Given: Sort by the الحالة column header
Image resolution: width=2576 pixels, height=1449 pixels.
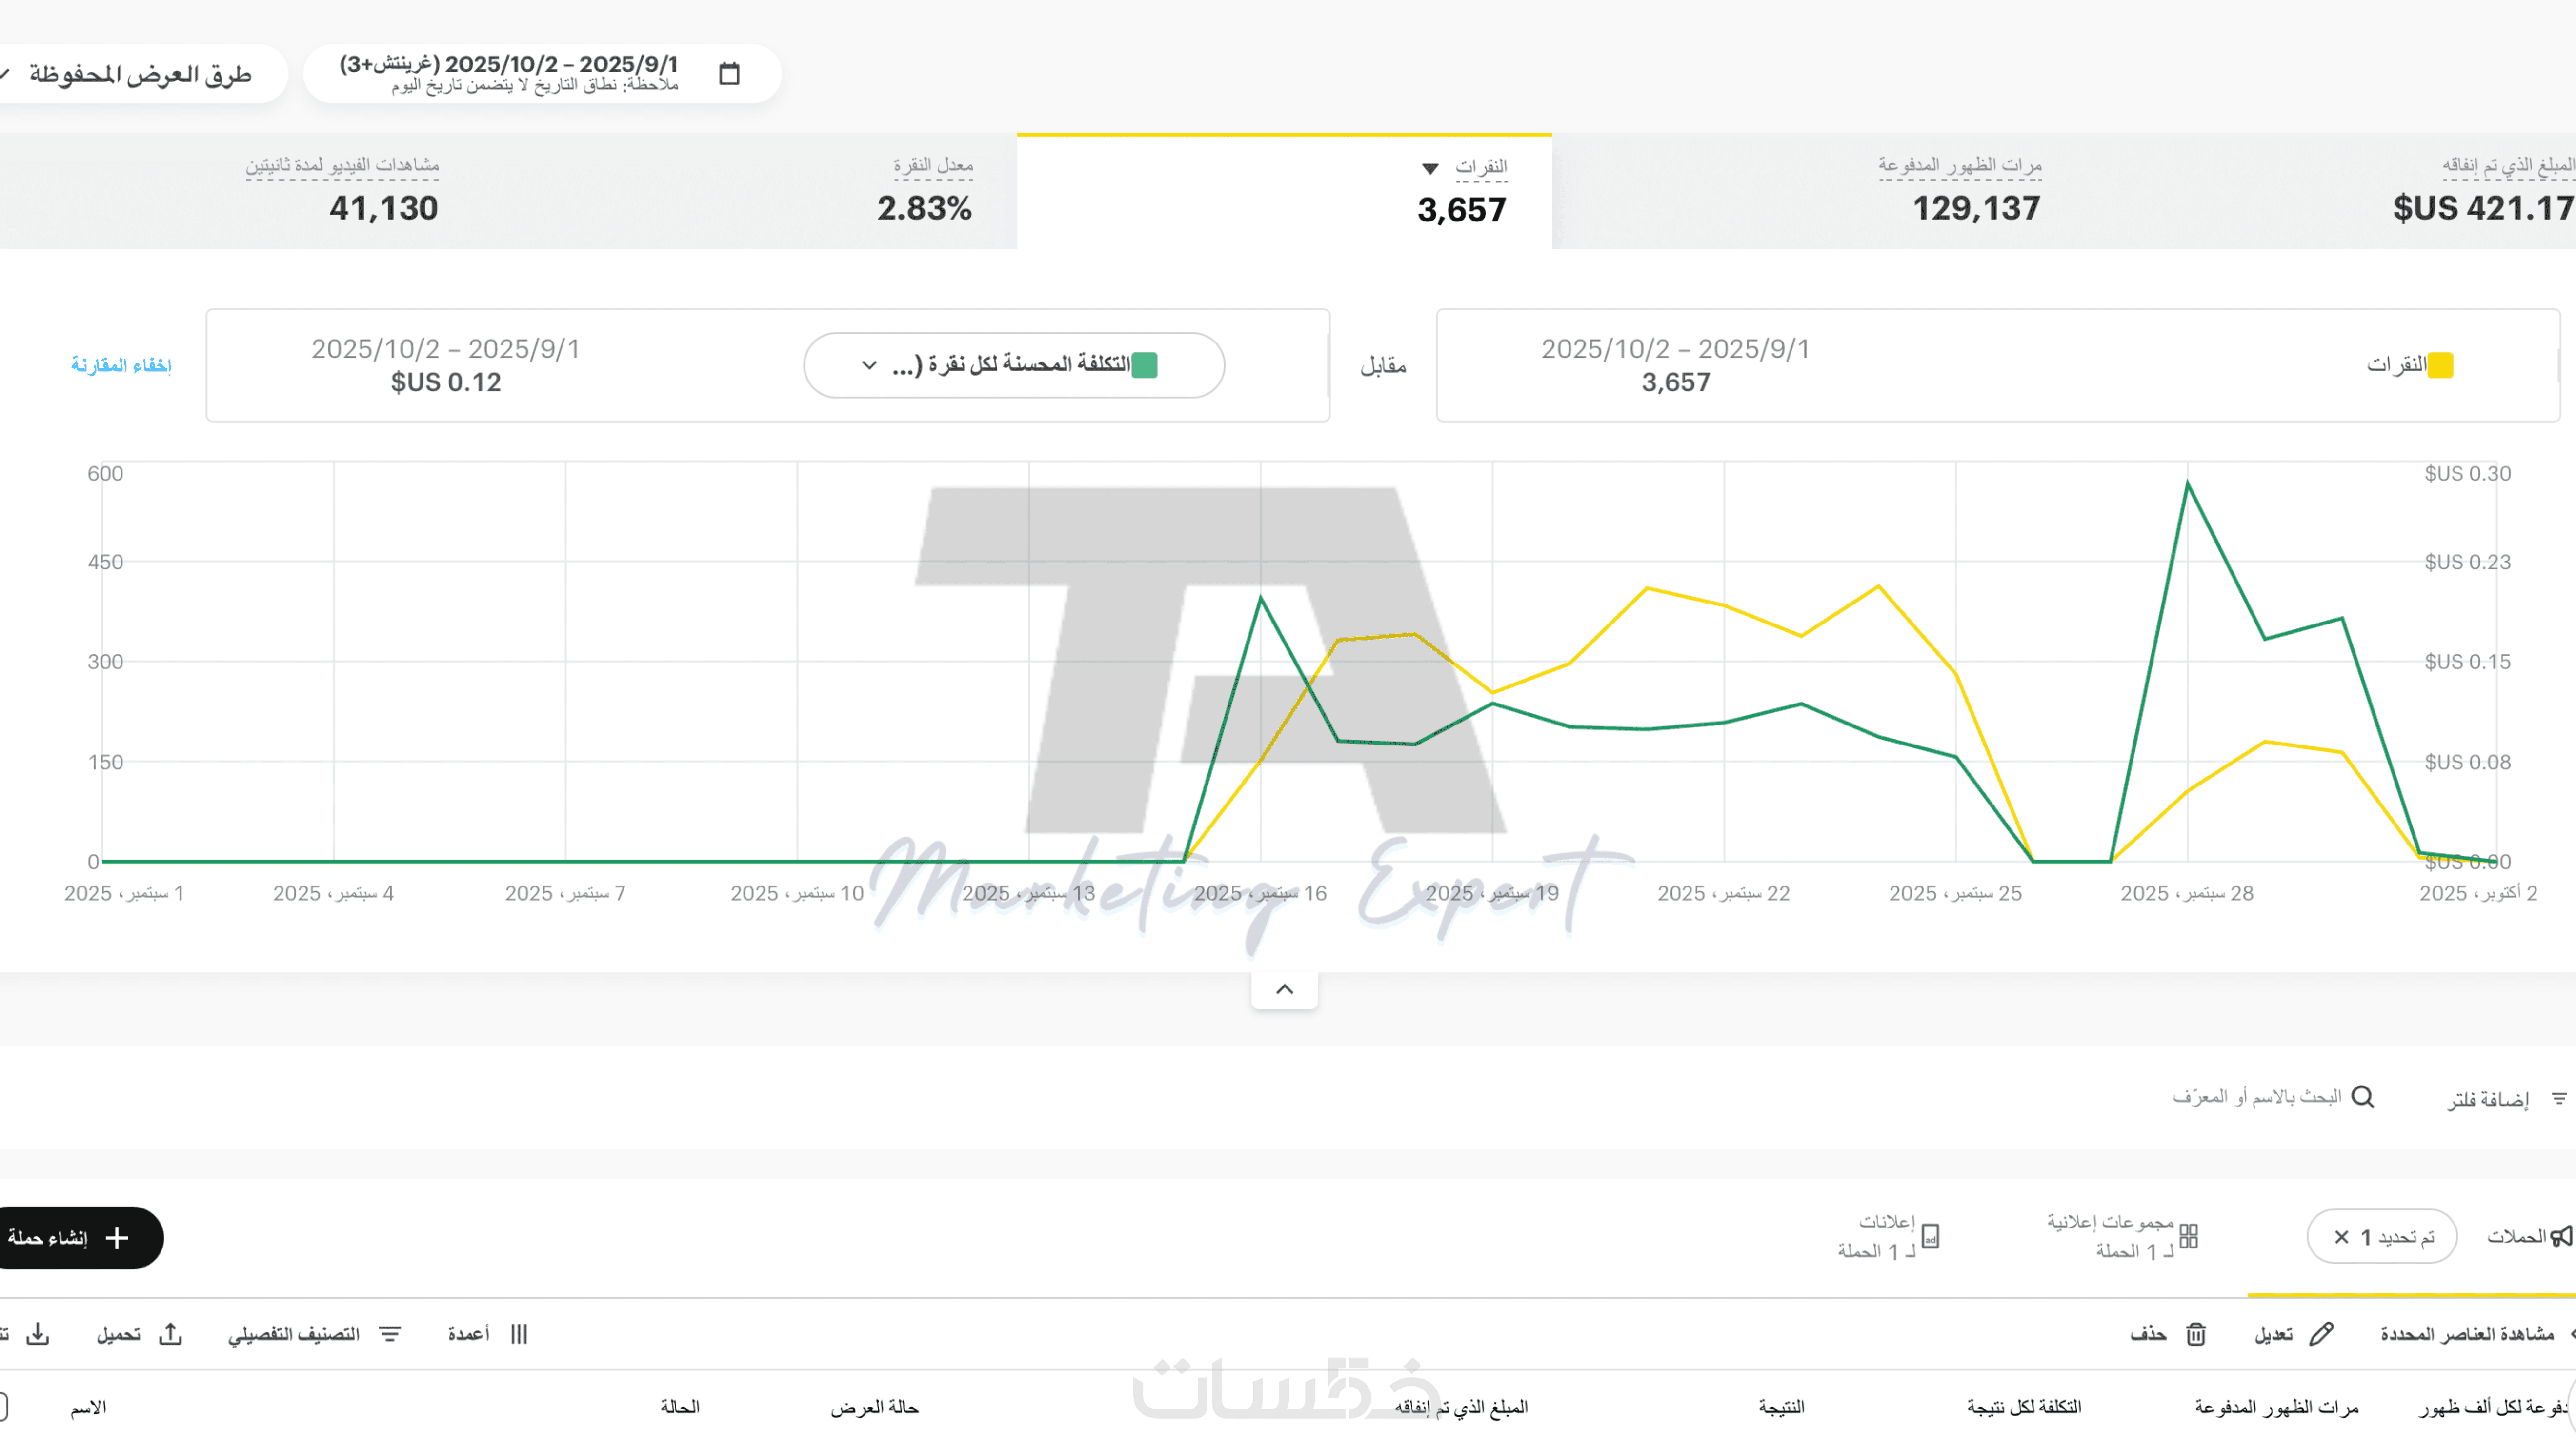Looking at the screenshot, I should 680,1408.
